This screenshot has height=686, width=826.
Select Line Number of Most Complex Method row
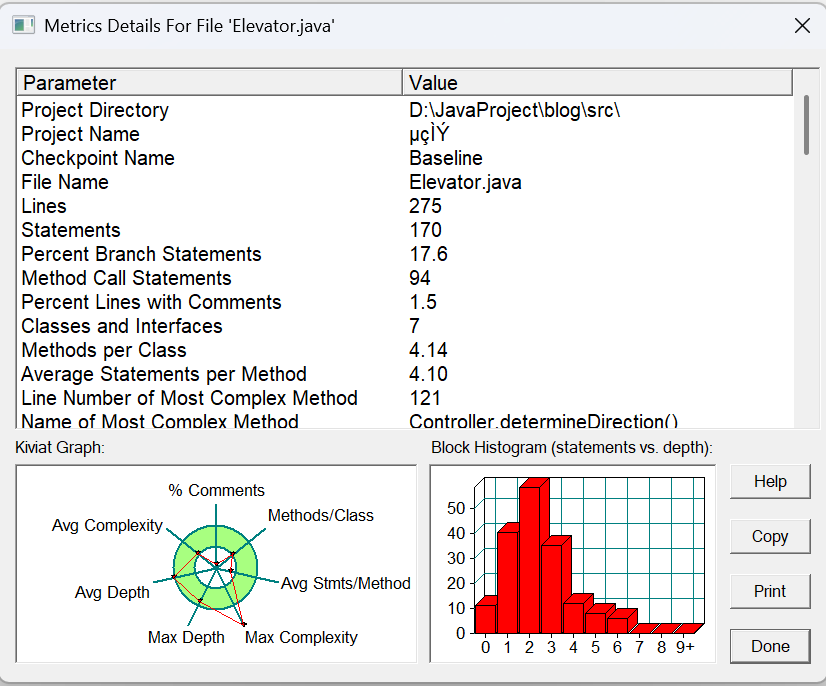point(405,398)
